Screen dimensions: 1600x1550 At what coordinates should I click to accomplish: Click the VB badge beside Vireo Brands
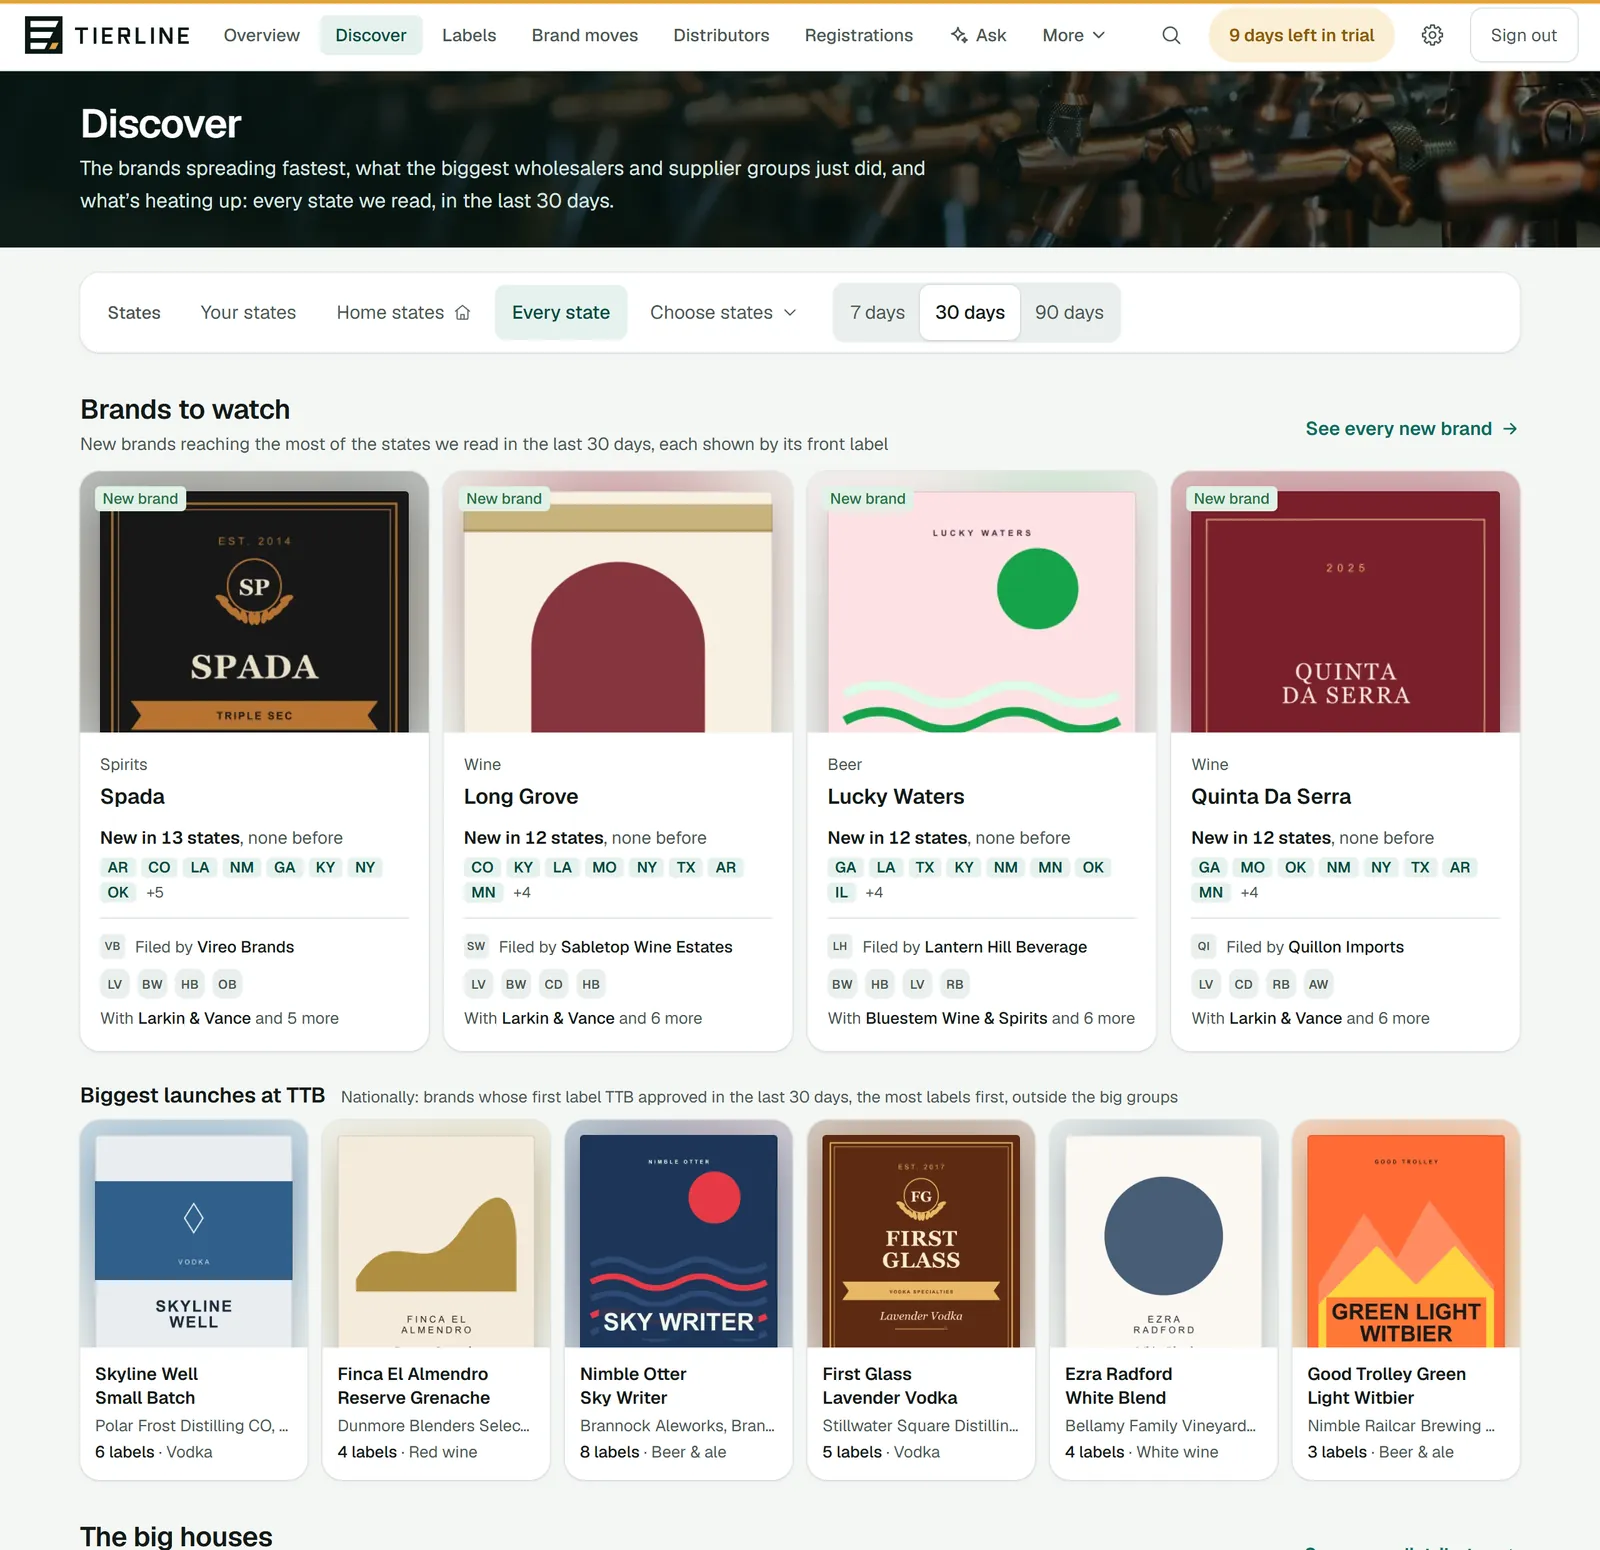pyautogui.click(x=113, y=946)
